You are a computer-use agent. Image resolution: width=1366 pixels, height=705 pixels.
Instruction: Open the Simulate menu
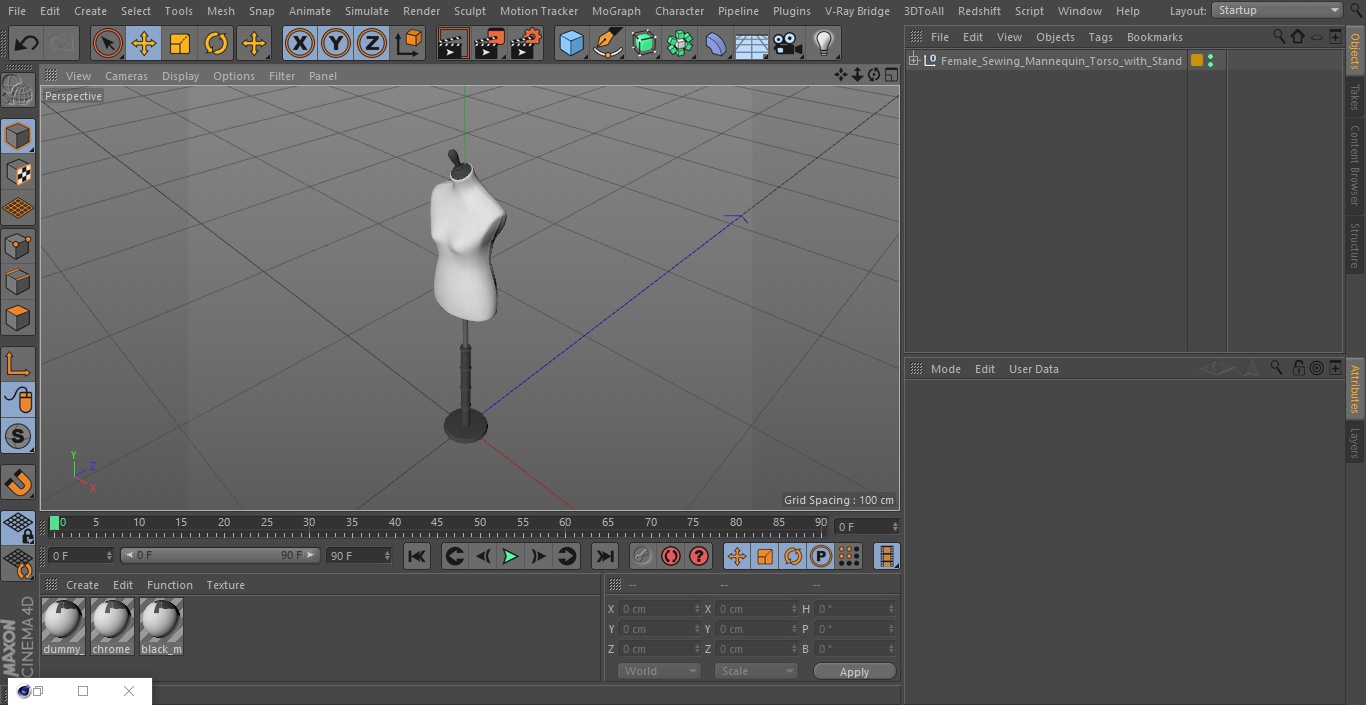pos(367,11)
